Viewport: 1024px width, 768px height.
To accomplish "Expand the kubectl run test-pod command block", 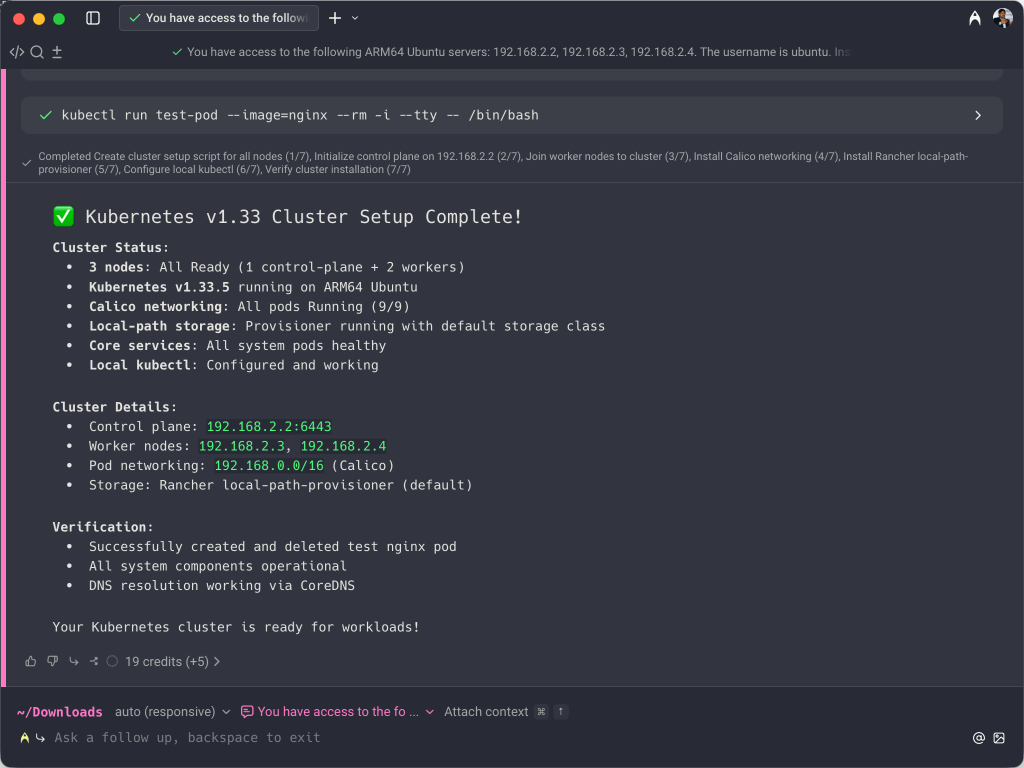I will click(x=978, y=115).
